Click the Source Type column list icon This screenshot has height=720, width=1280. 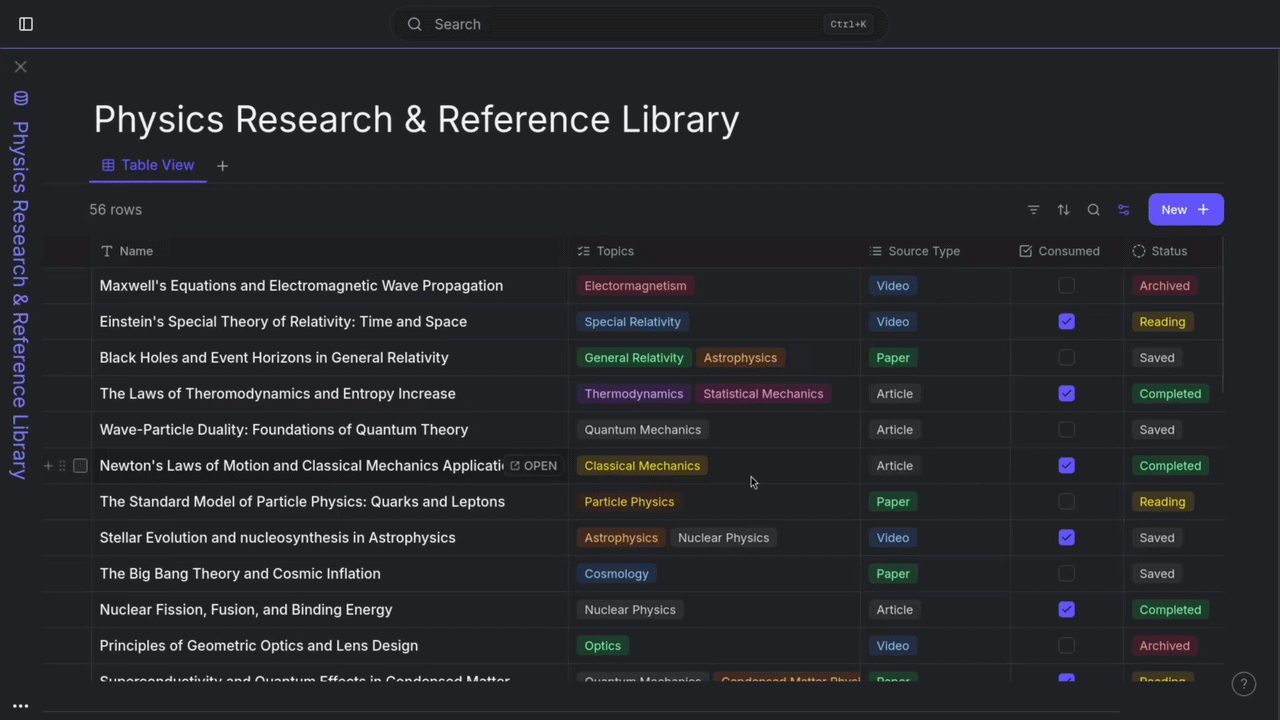point(876,251)
